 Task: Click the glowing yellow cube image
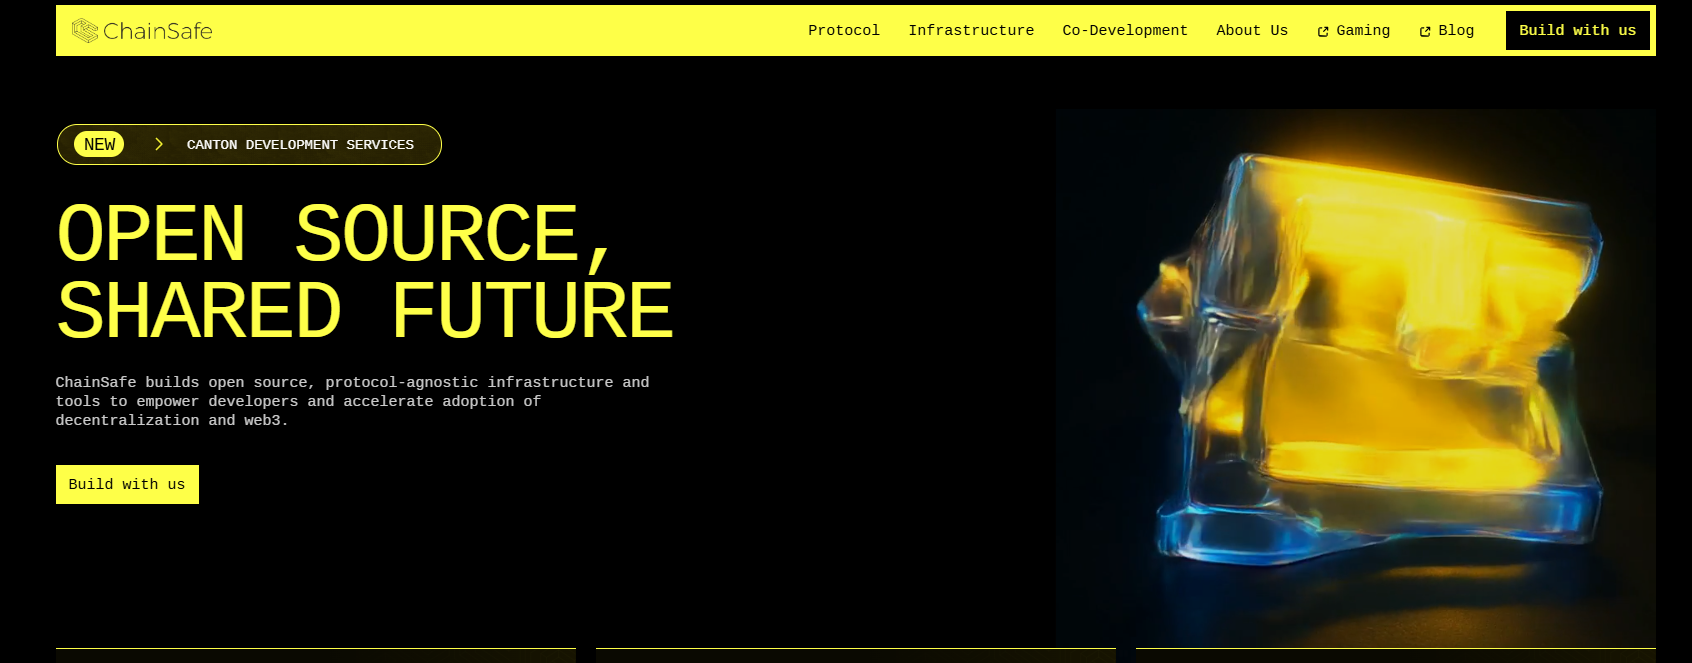coord(1370,360)
